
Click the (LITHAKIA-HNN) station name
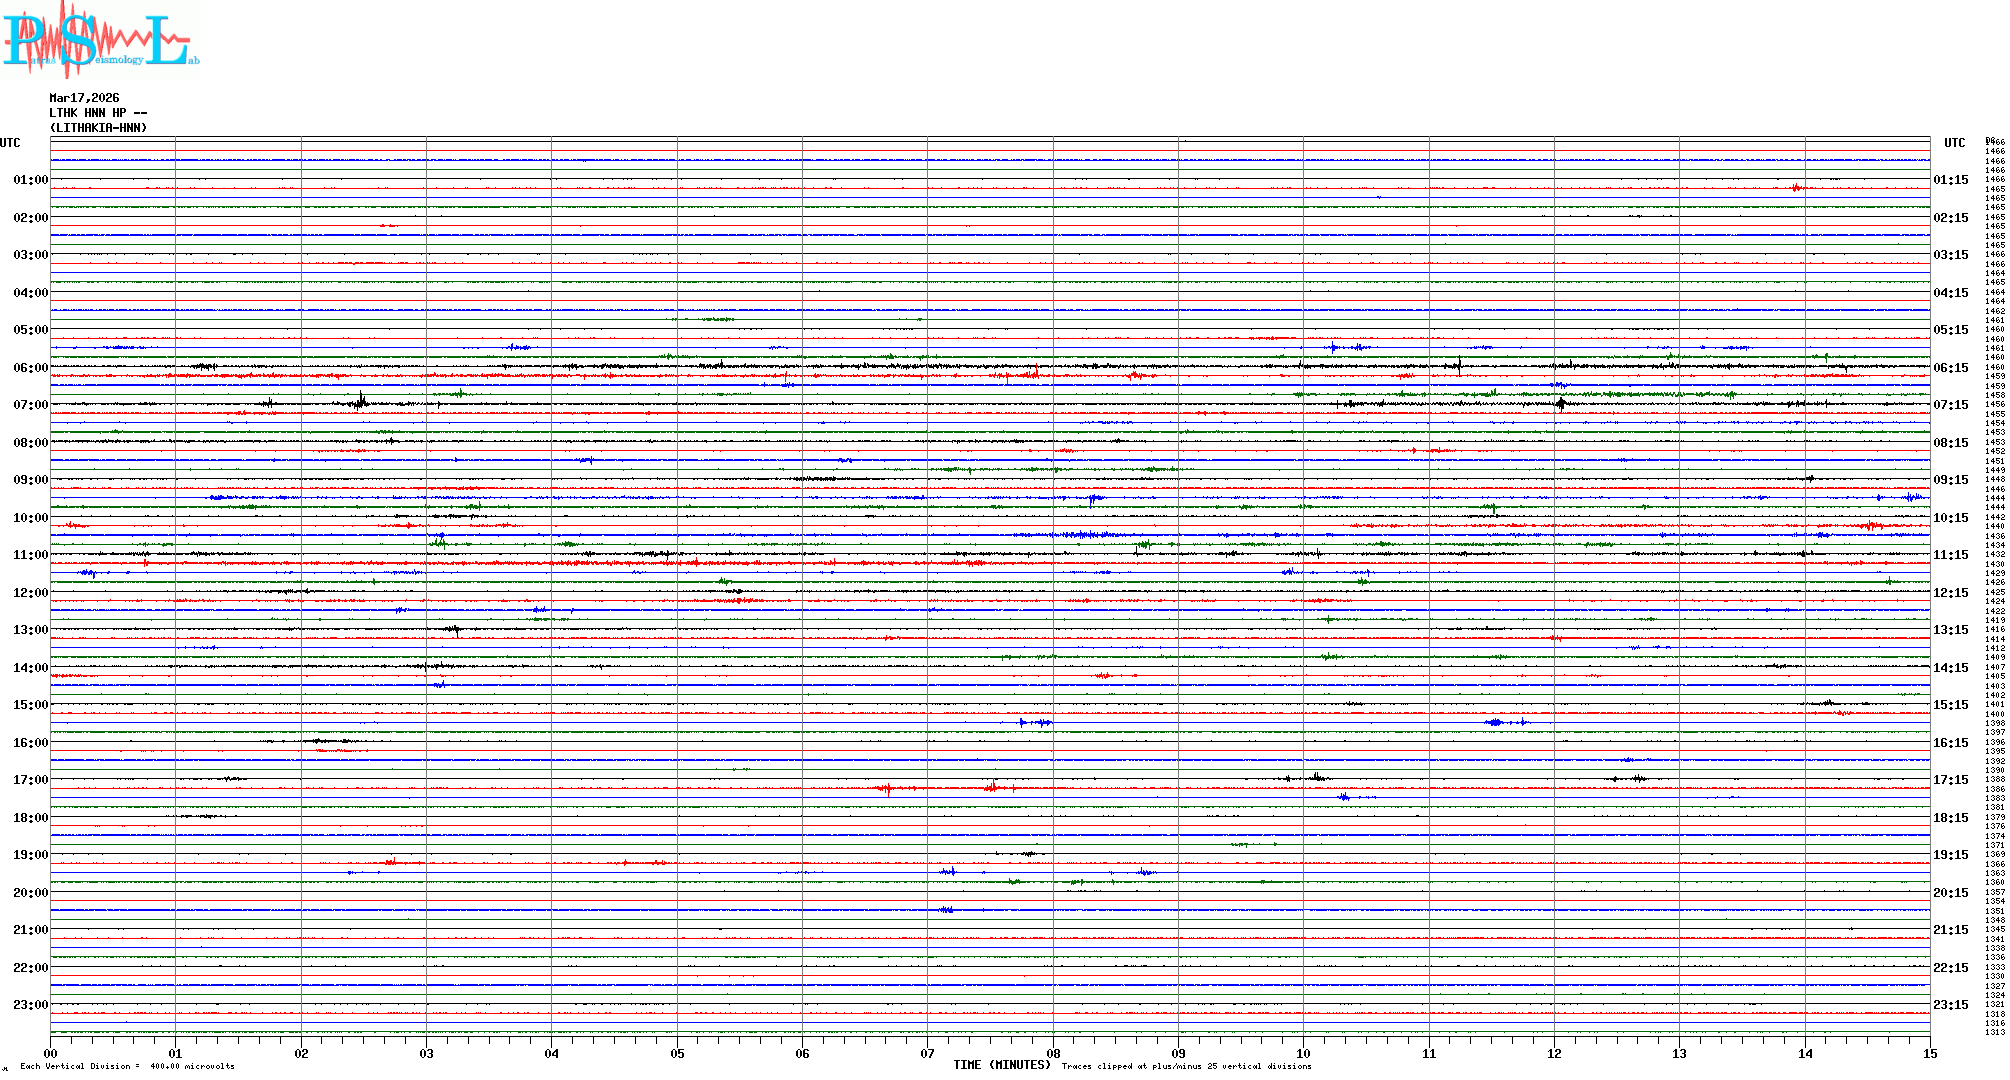tap(98, 128)
